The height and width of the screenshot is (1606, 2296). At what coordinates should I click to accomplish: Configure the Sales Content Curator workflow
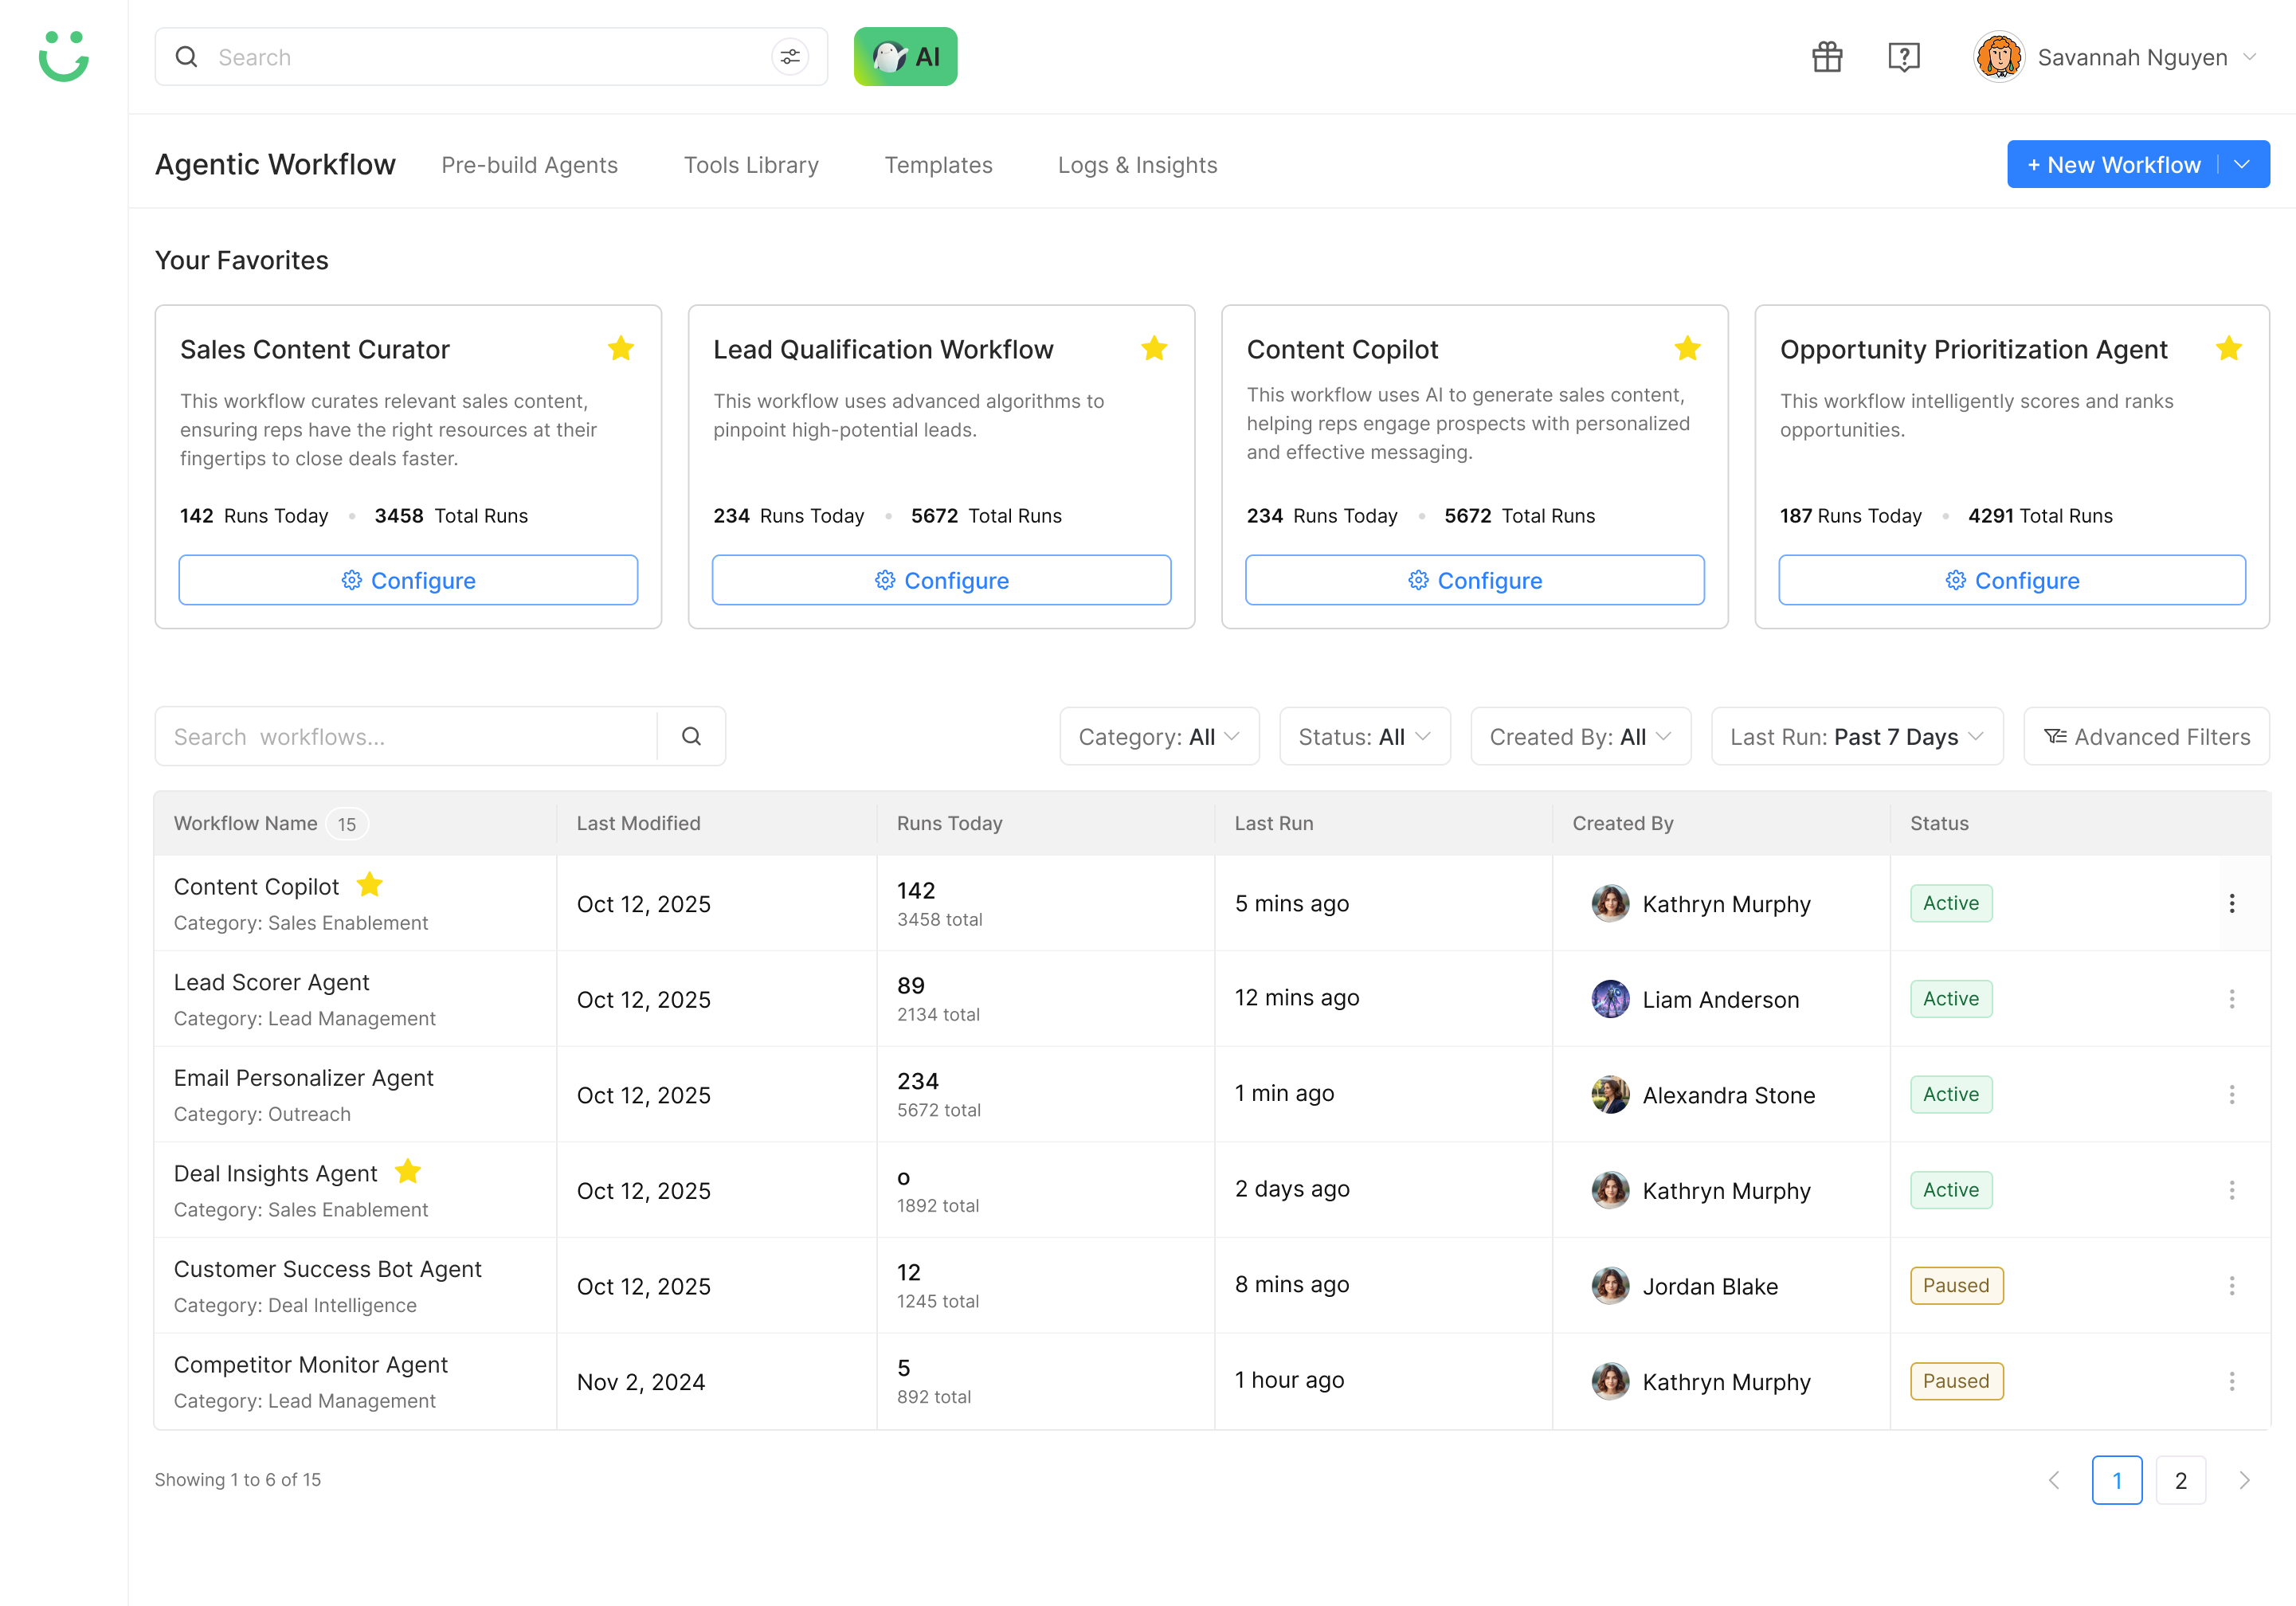coord(408,580)
